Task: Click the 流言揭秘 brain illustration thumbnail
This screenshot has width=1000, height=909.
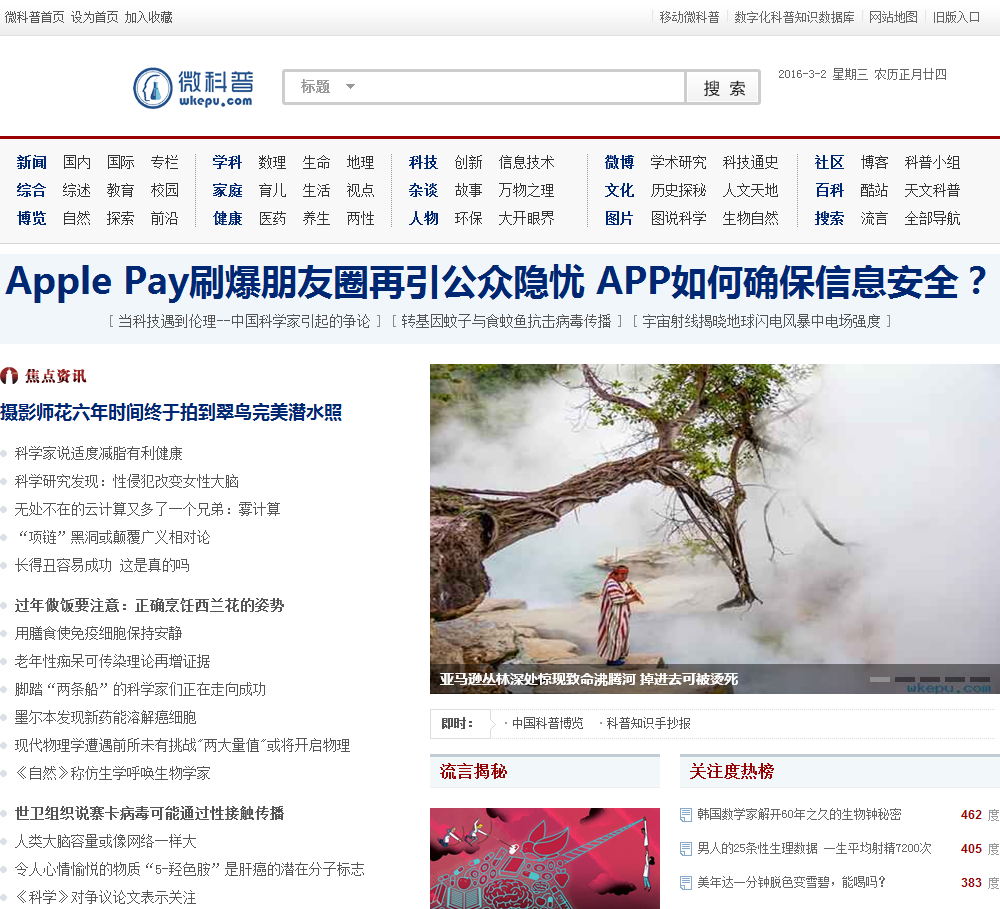Action: tap(545, 859)
